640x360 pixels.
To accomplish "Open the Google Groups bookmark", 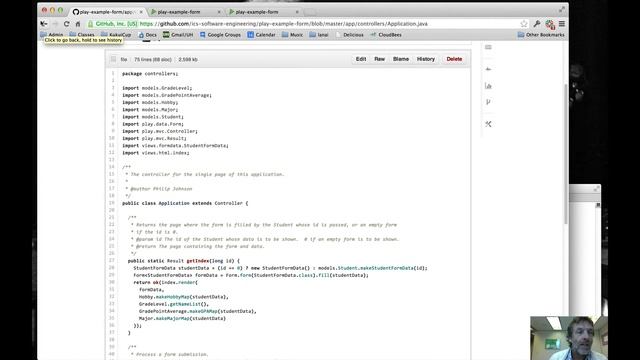I will pos(220,35).
